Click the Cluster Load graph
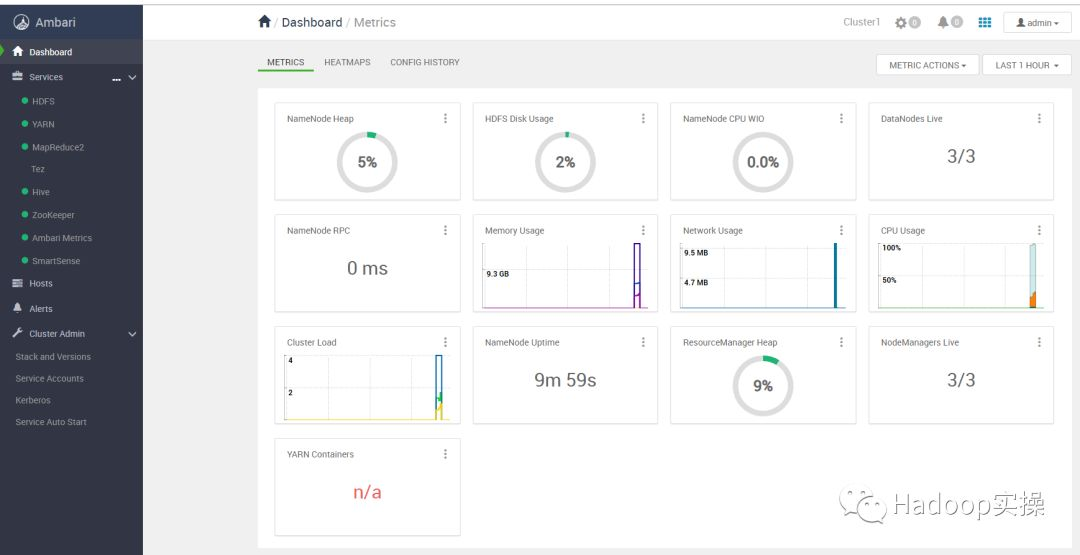 [367, 387]
